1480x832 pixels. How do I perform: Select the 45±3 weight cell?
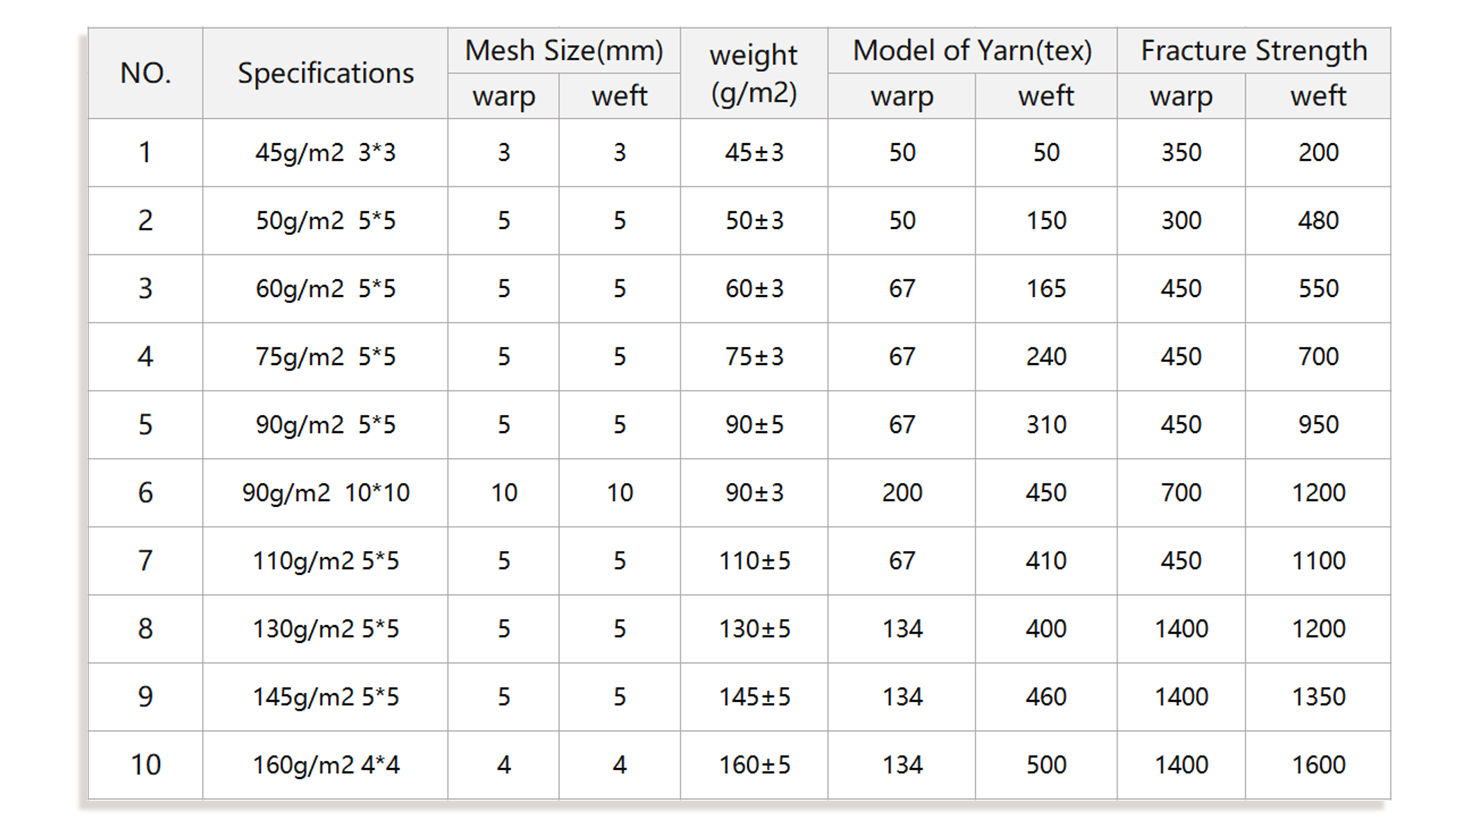click(754, 153)
